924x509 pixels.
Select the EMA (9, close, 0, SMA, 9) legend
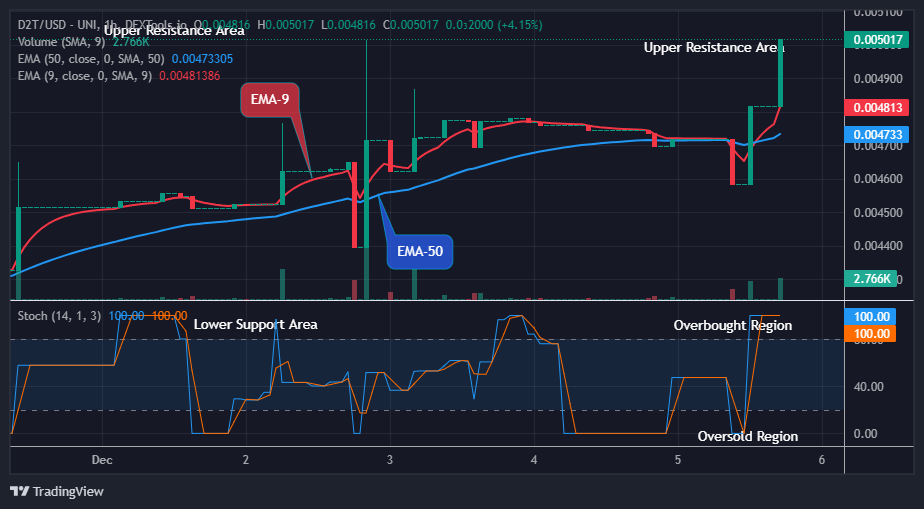[86, 76]
